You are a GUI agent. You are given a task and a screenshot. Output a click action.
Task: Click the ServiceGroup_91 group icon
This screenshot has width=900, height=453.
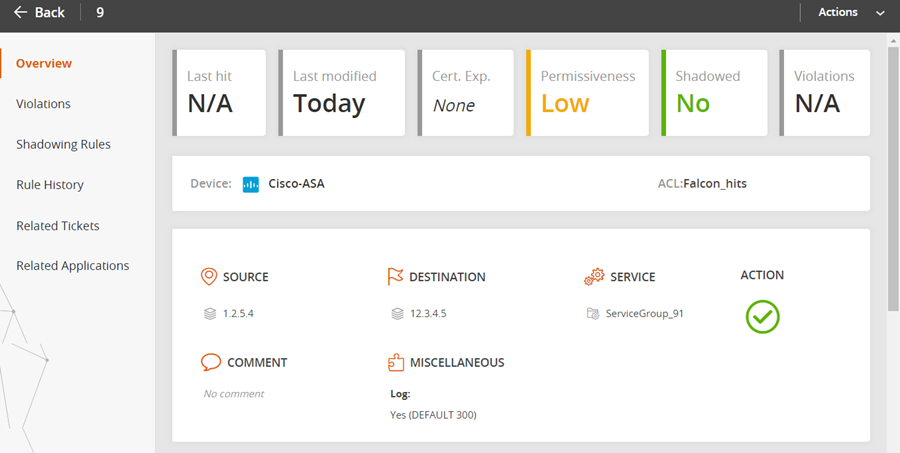[593, 313]
